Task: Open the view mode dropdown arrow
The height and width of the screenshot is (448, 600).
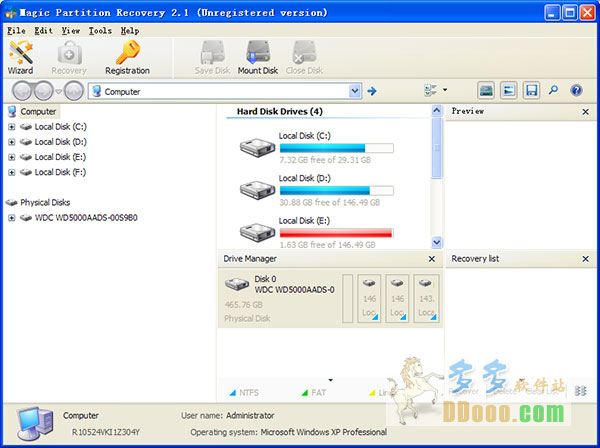Action: pos(445,90)
